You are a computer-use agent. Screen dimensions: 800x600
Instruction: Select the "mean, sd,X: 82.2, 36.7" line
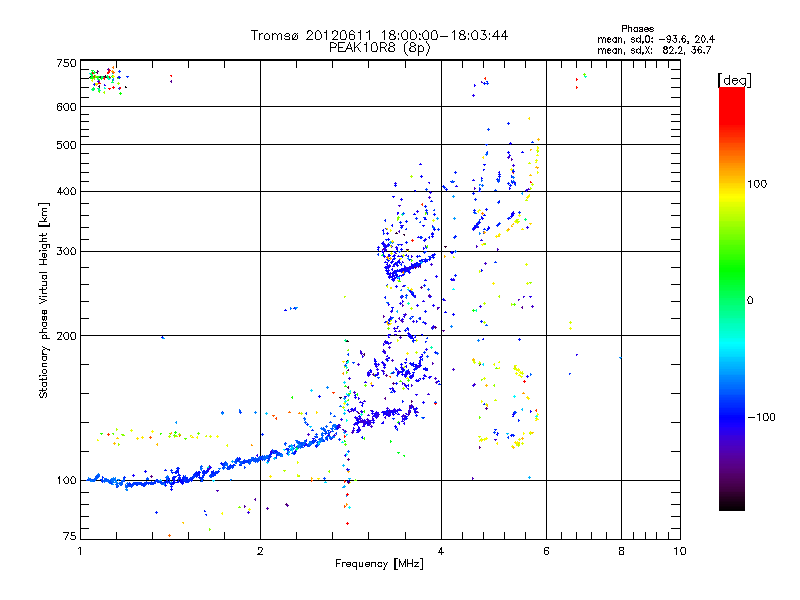(654, 50)
